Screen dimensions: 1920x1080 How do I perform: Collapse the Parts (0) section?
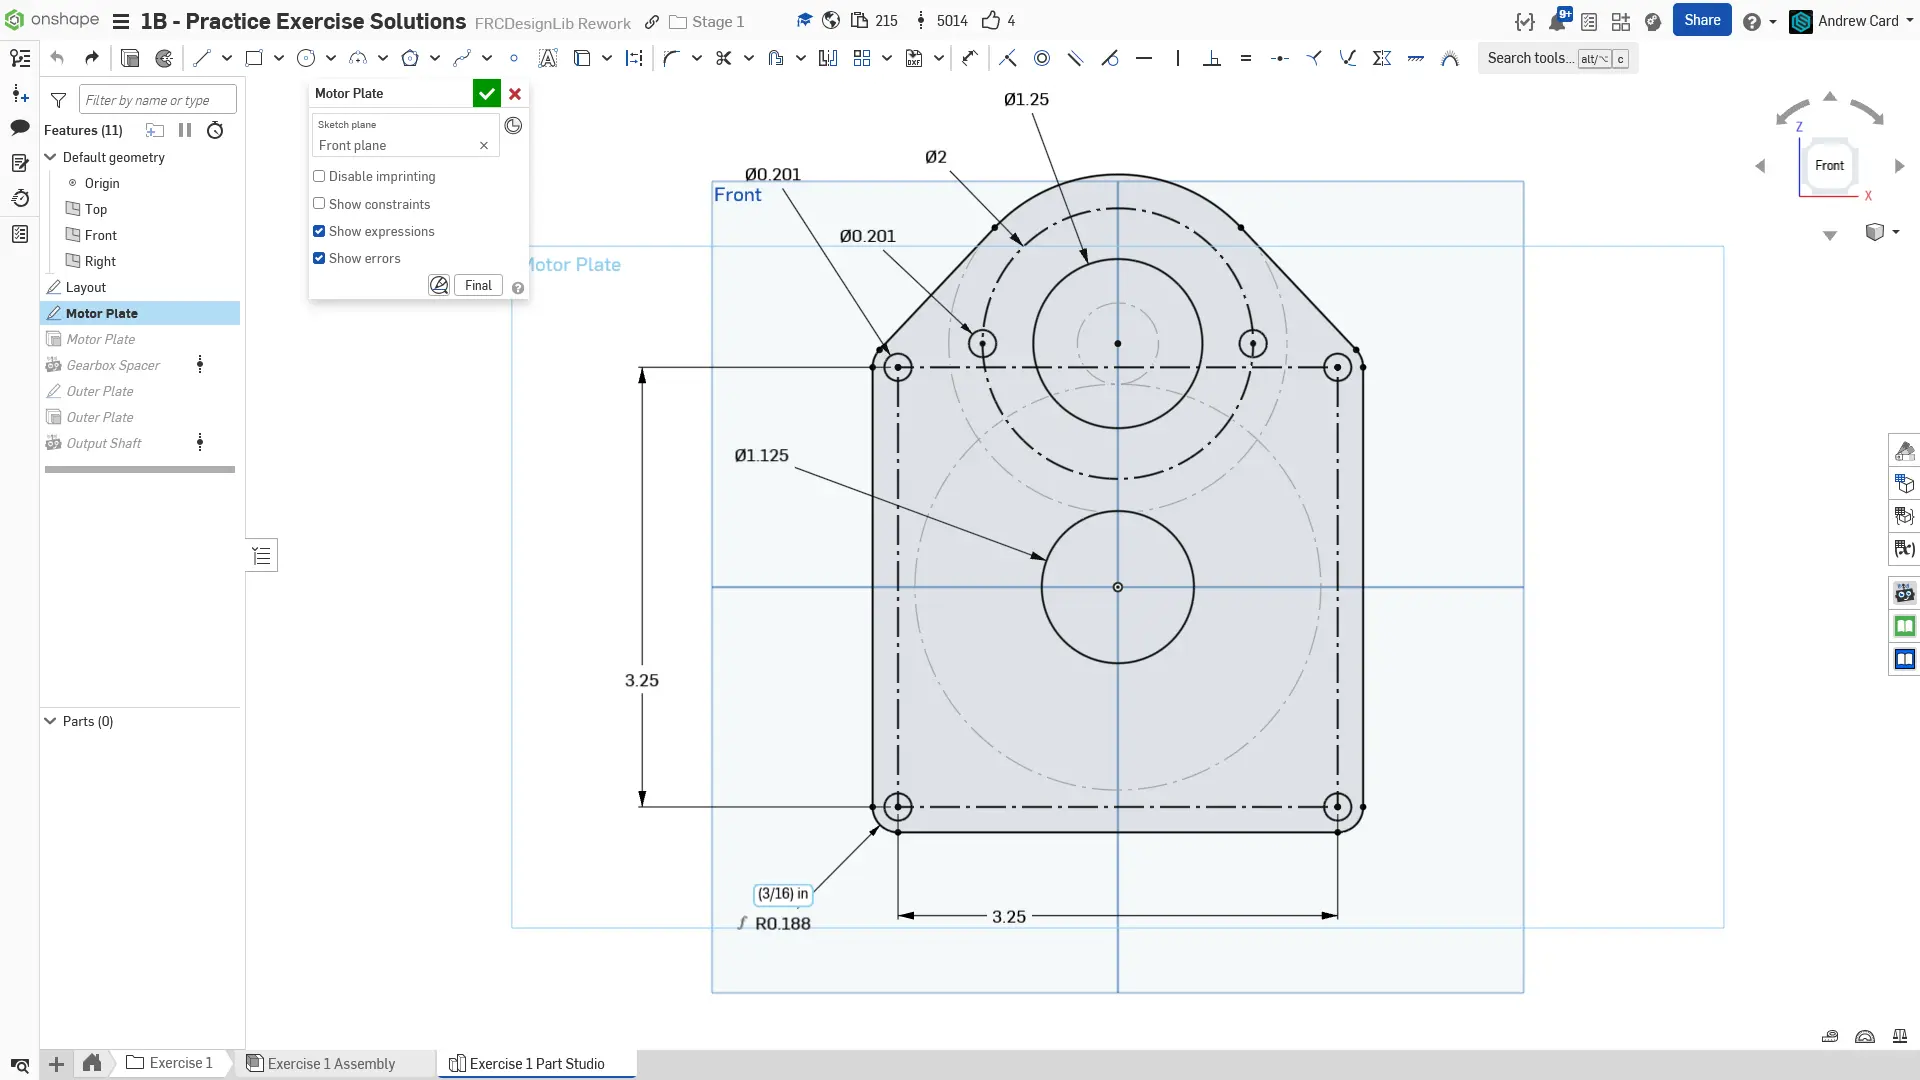click(x=50, y=721)
